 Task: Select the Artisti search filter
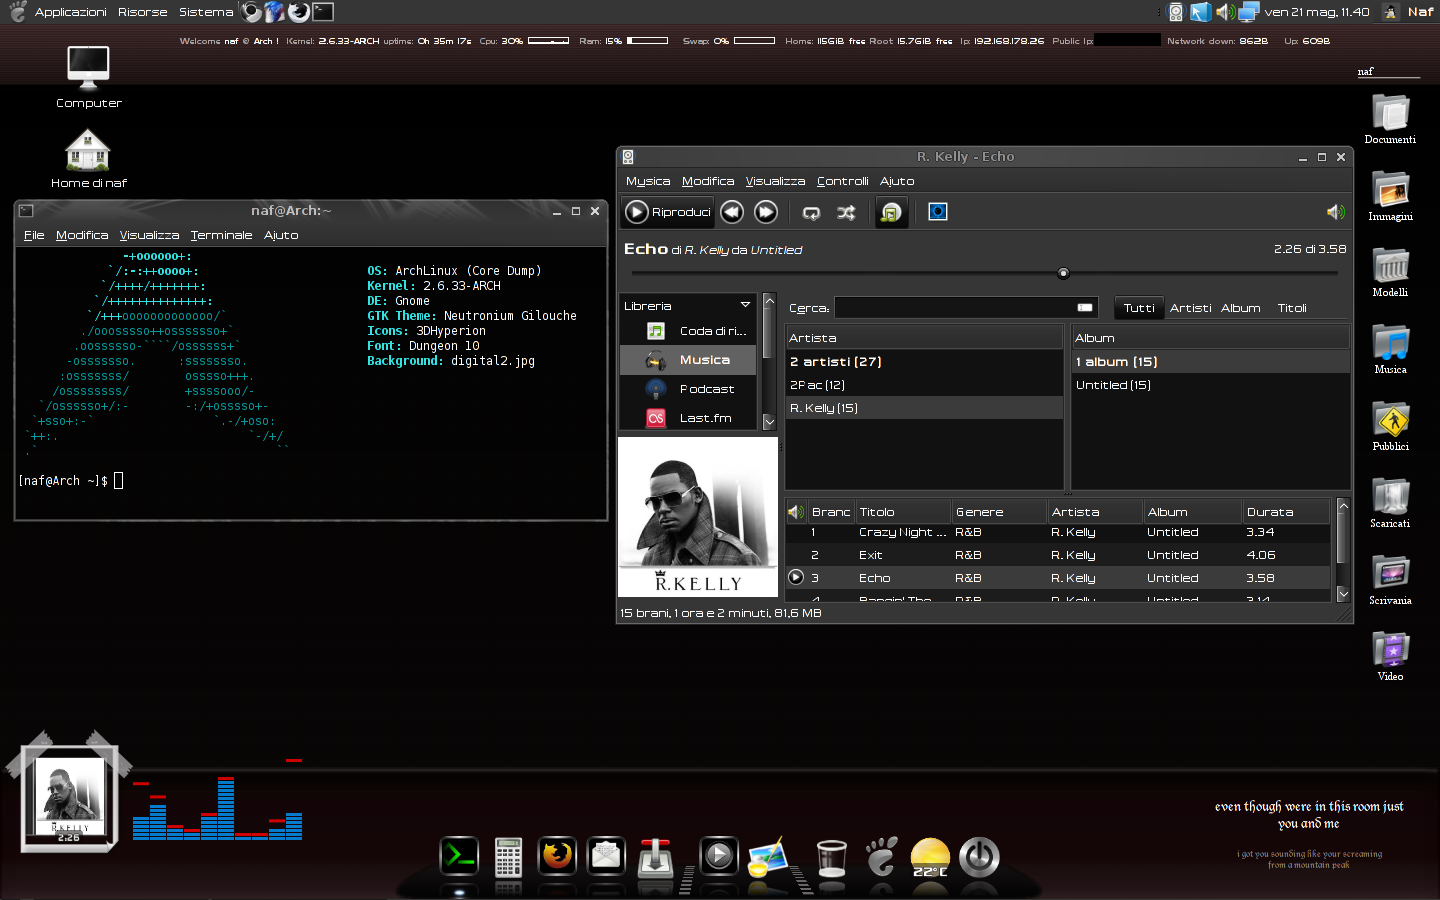(x=1190, y=308)
